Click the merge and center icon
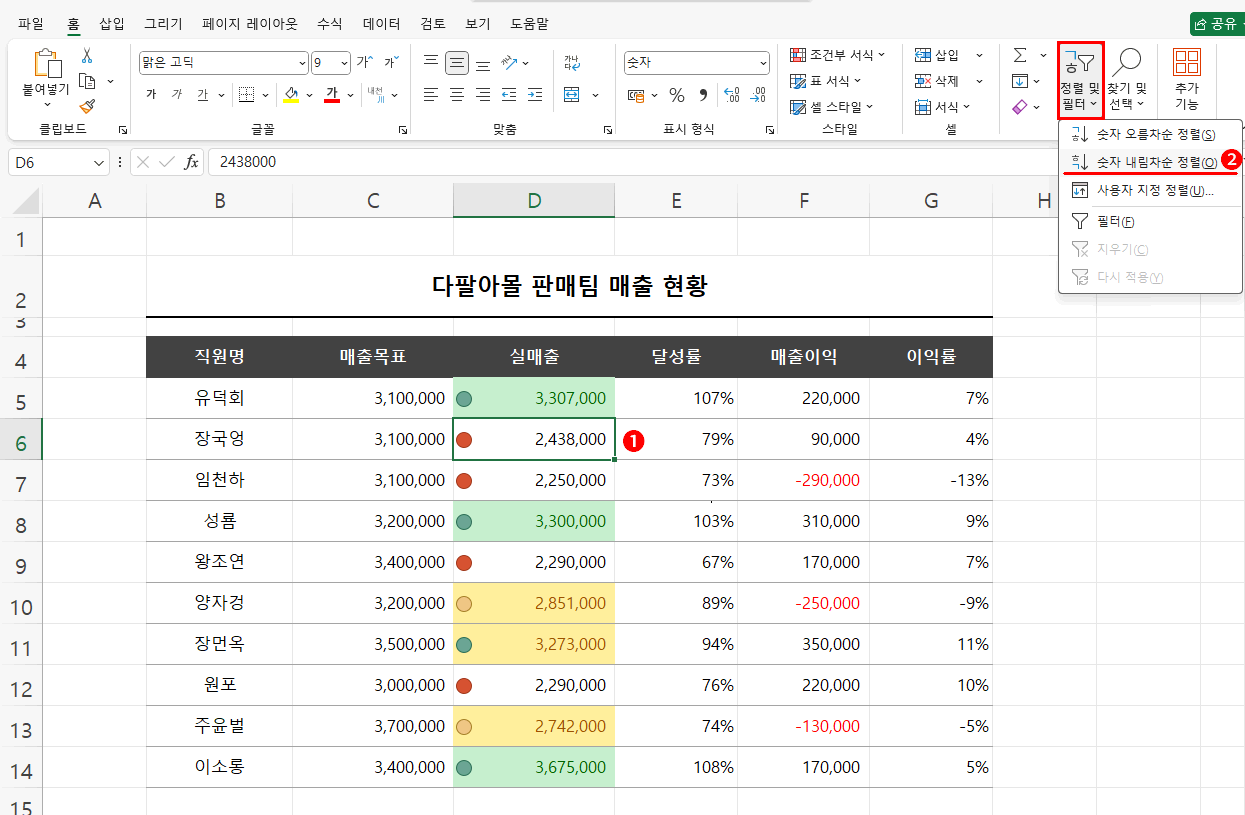This screenshot has width=1245, height=815. (572, 95)
